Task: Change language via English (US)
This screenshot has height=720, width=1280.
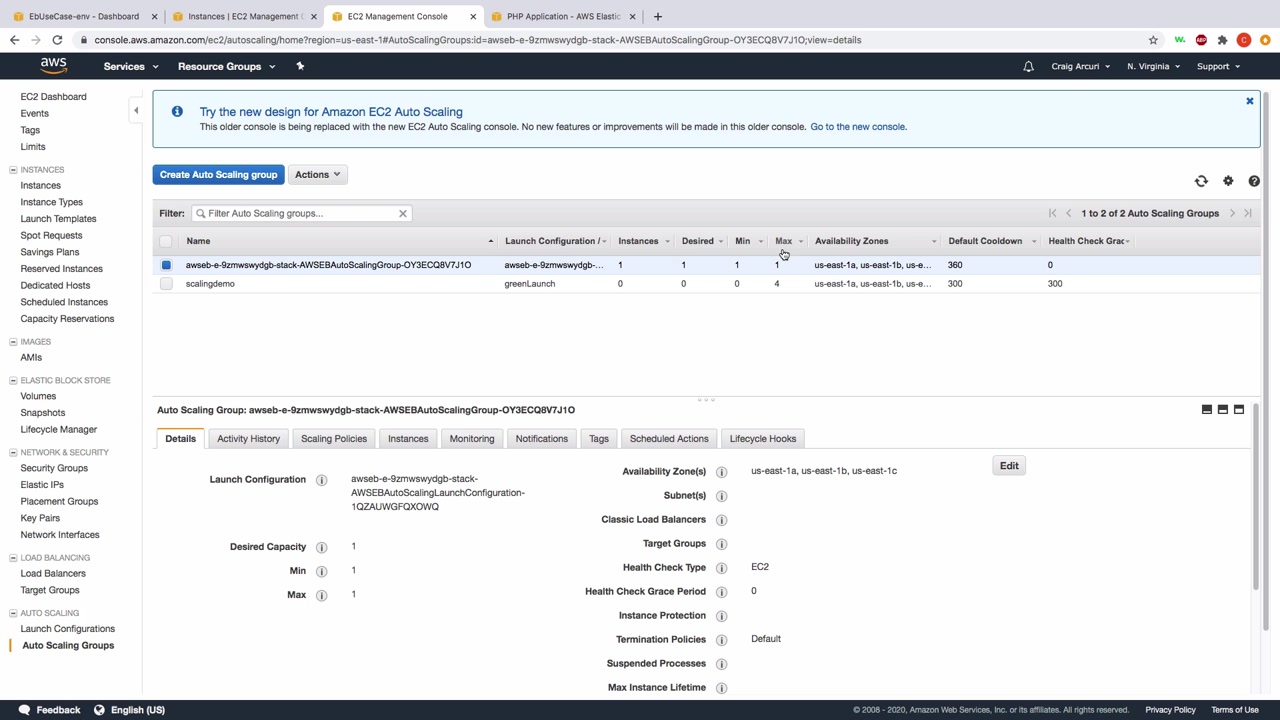Action: click(x=129, y=710)
